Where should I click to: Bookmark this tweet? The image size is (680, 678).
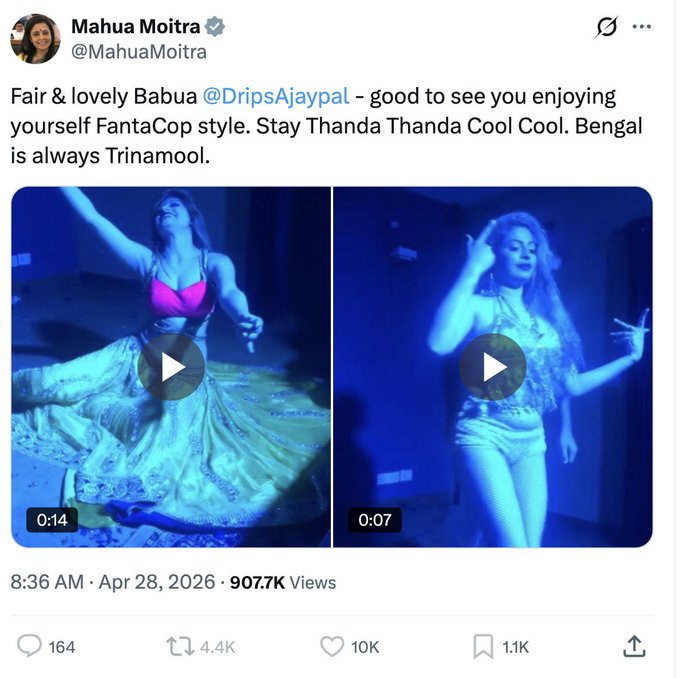[x=483, y=647]
